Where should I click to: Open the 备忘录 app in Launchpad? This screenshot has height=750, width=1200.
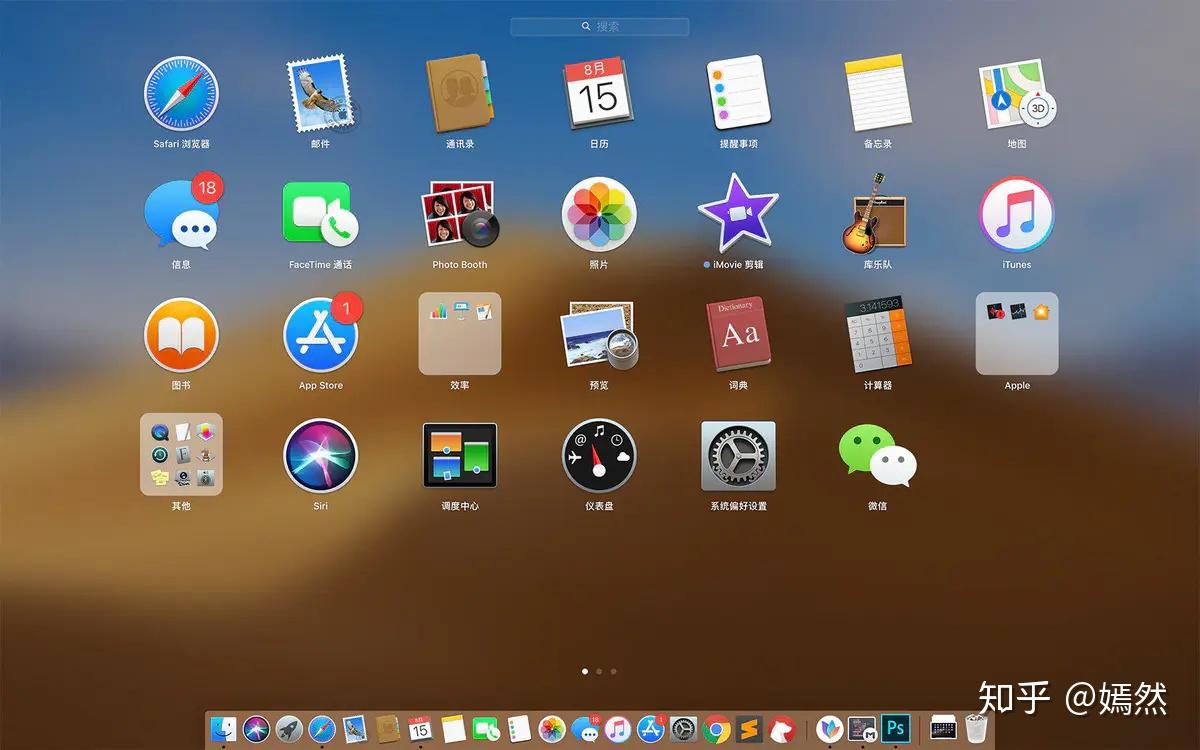(878, 93)
